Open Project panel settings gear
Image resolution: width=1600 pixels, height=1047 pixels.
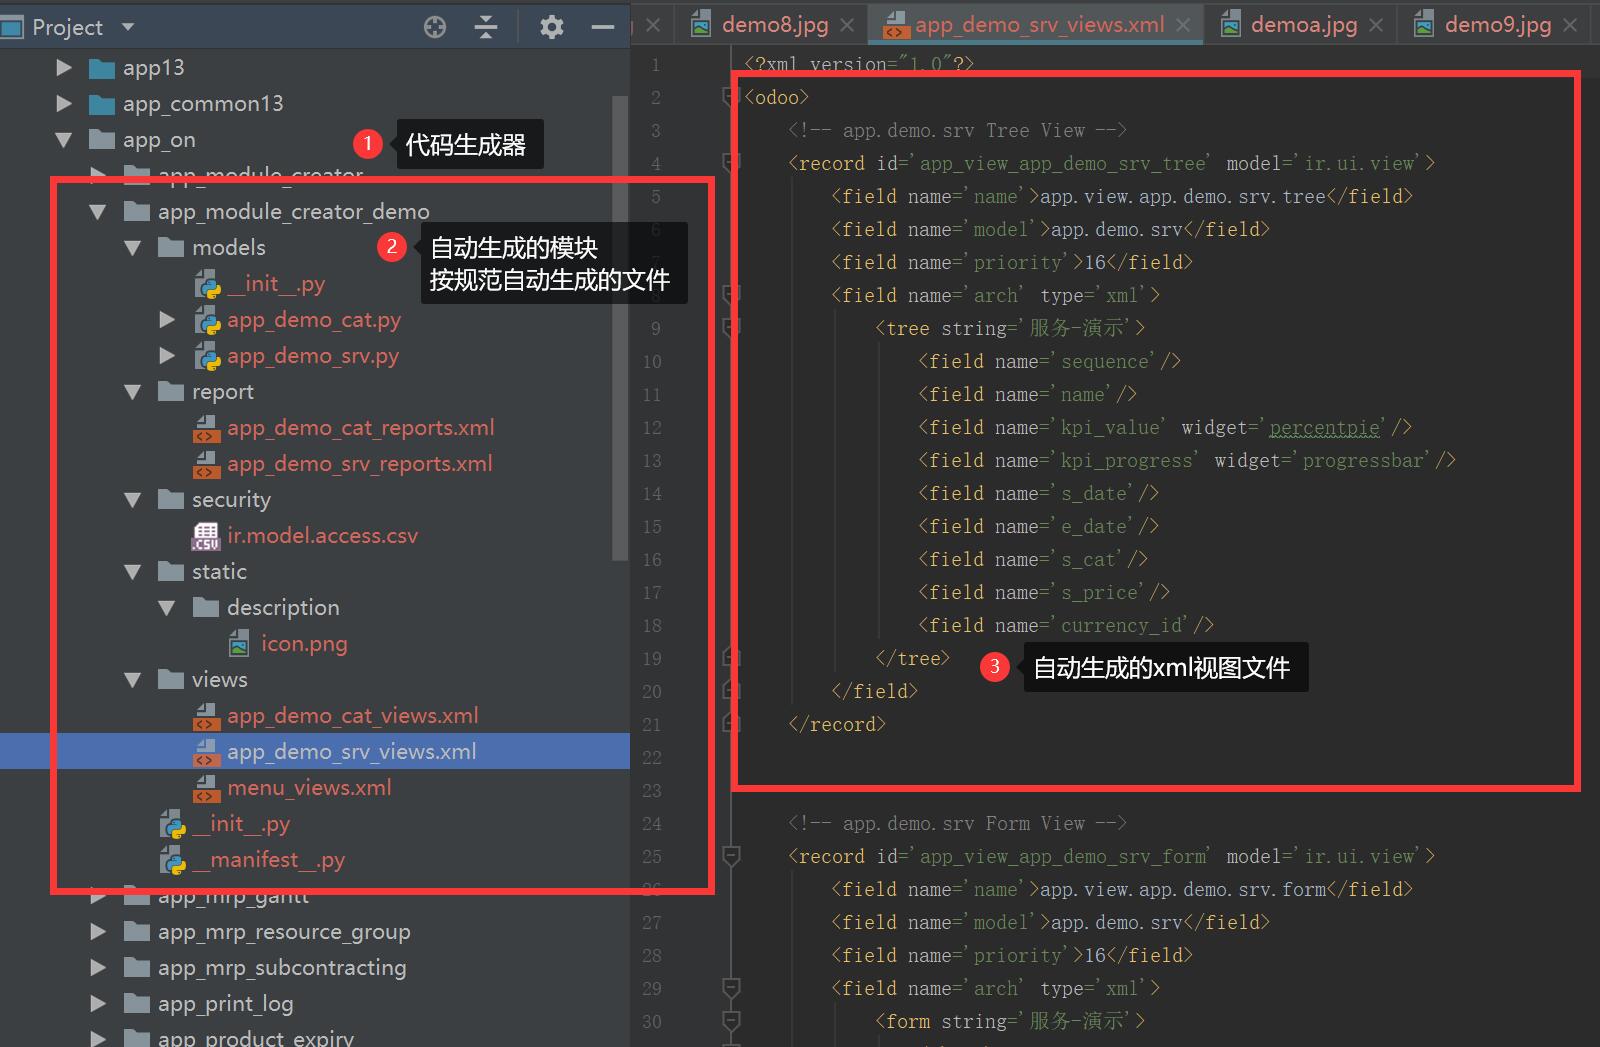coord(551,27)
